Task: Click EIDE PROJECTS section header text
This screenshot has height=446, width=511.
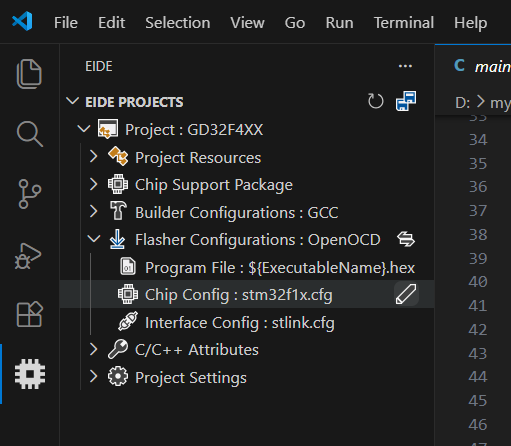Action: click(134, 102)
